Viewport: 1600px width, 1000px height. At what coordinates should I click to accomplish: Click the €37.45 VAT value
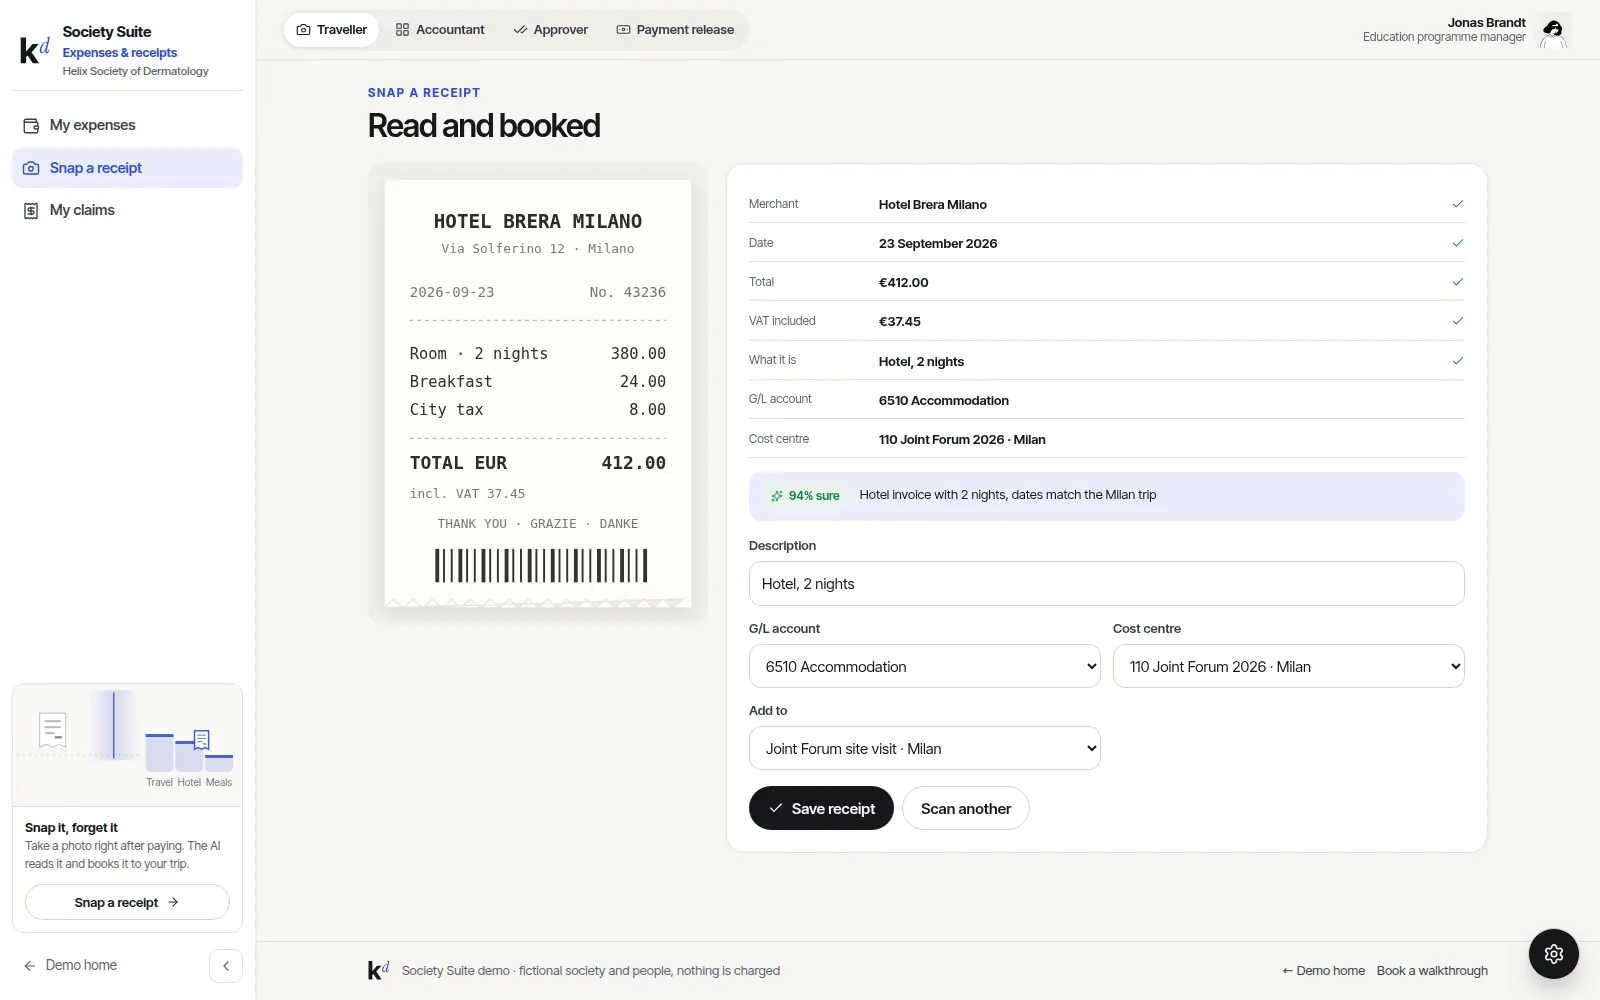899,321
